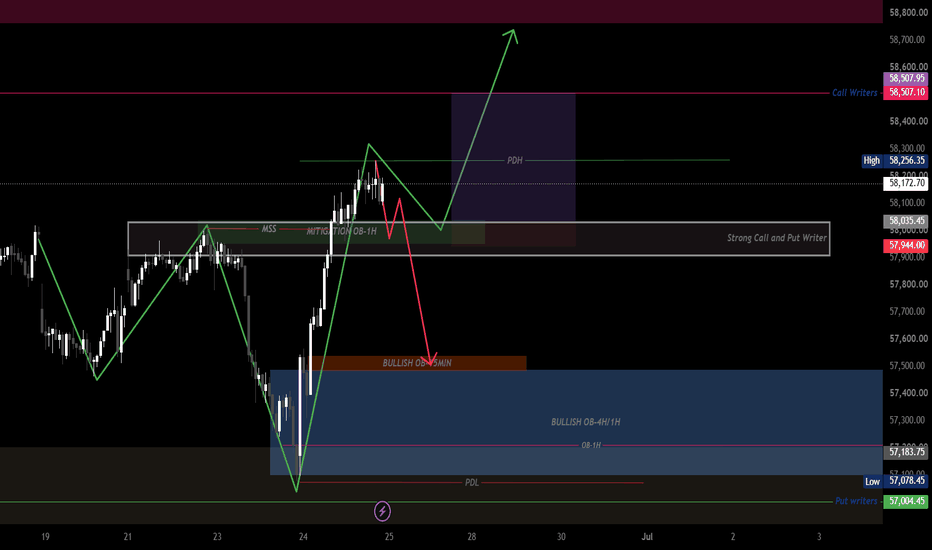Select the BULLISH OB-4H/1H zone label
The image size is (932, 550).
coord(585,422)
